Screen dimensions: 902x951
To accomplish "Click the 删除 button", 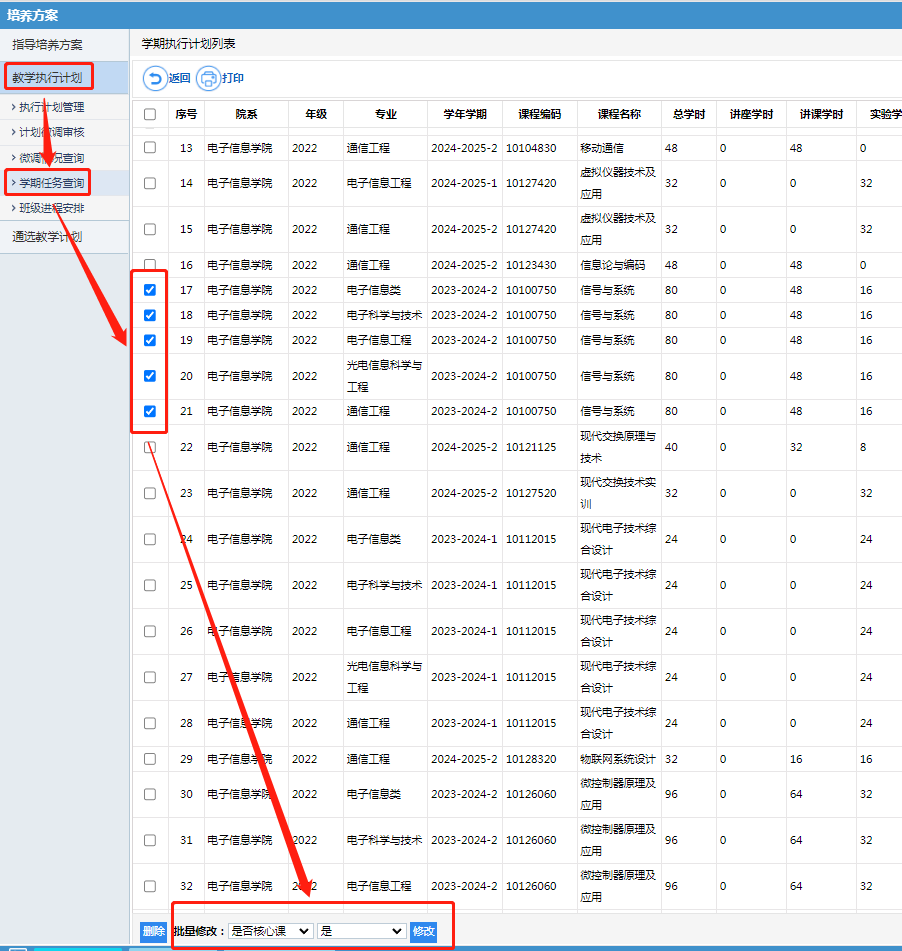I will [153, 931].
